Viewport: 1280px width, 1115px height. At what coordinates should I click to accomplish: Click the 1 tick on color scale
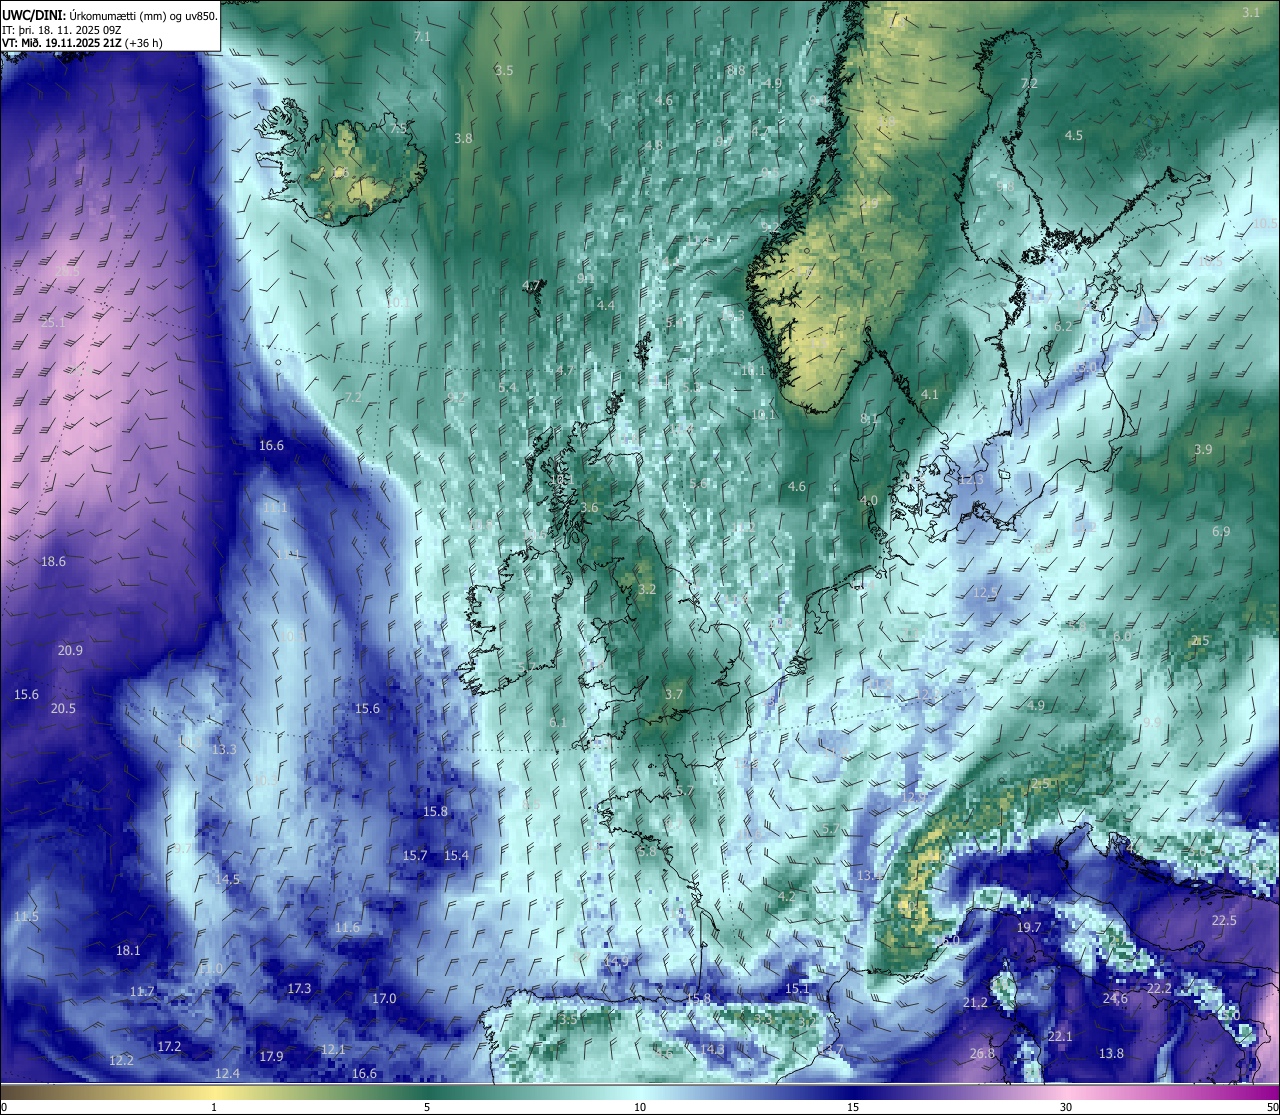214,1107
